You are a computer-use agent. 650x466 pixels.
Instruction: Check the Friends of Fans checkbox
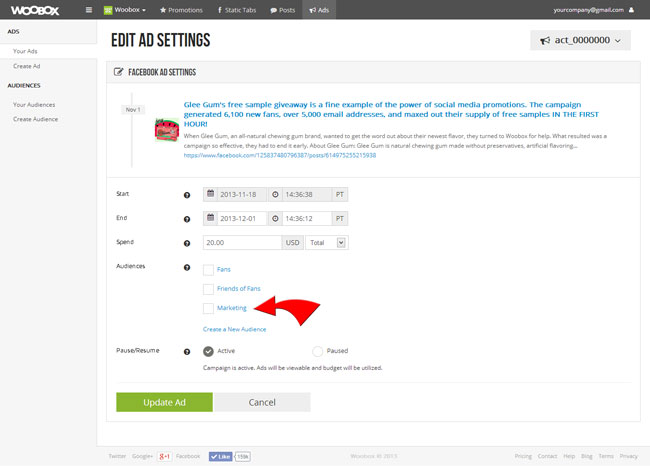point(208,289)
